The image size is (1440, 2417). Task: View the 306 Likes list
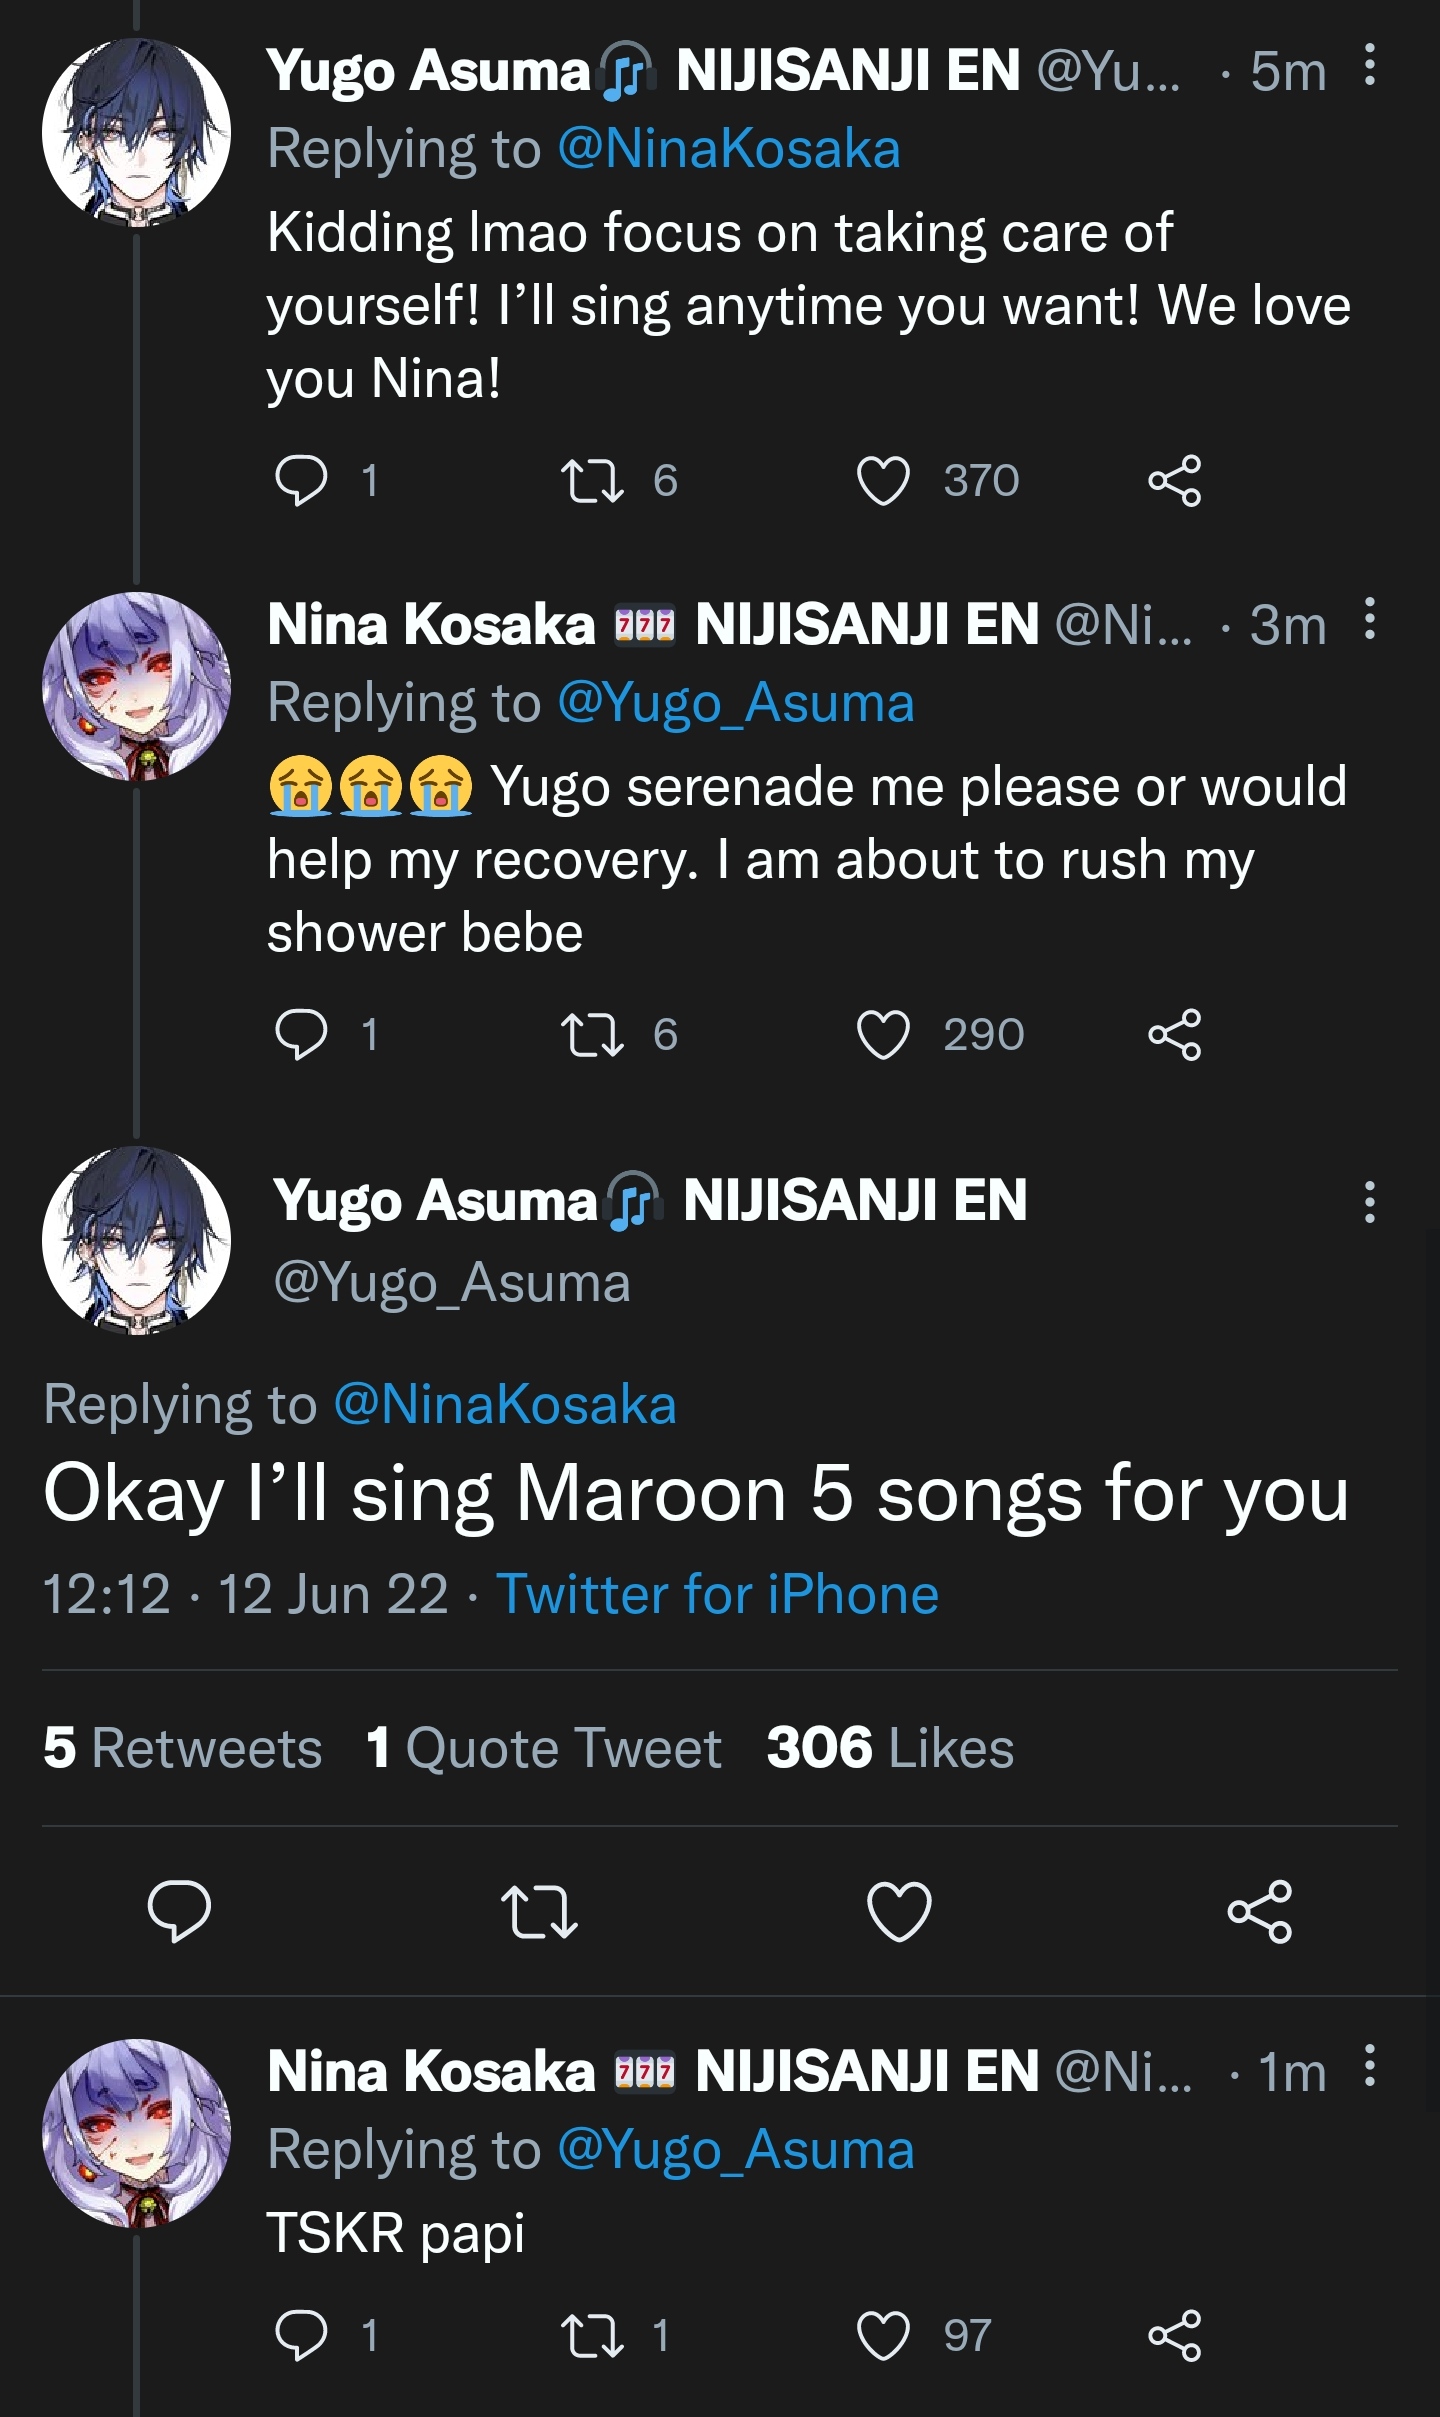click(x=890, y=1748)
